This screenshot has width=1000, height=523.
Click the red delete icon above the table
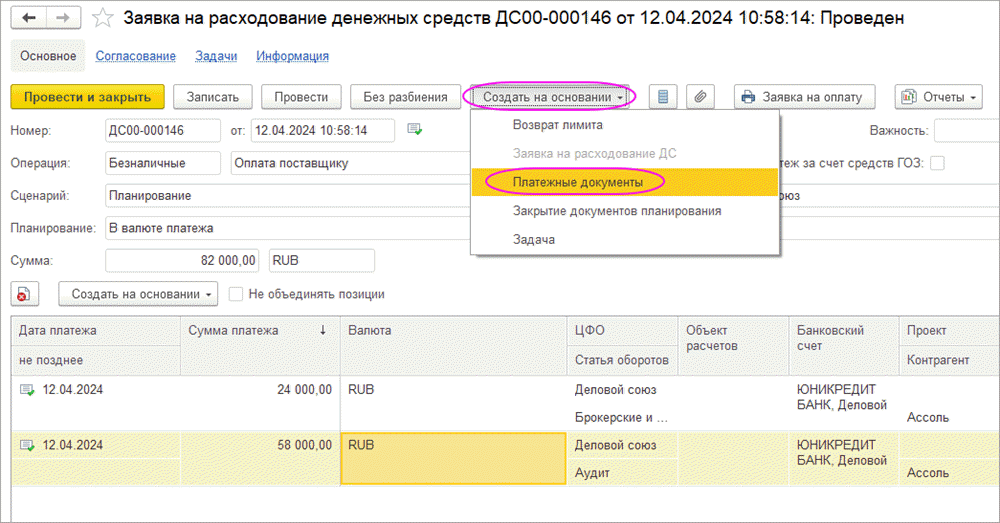point(25,294)
